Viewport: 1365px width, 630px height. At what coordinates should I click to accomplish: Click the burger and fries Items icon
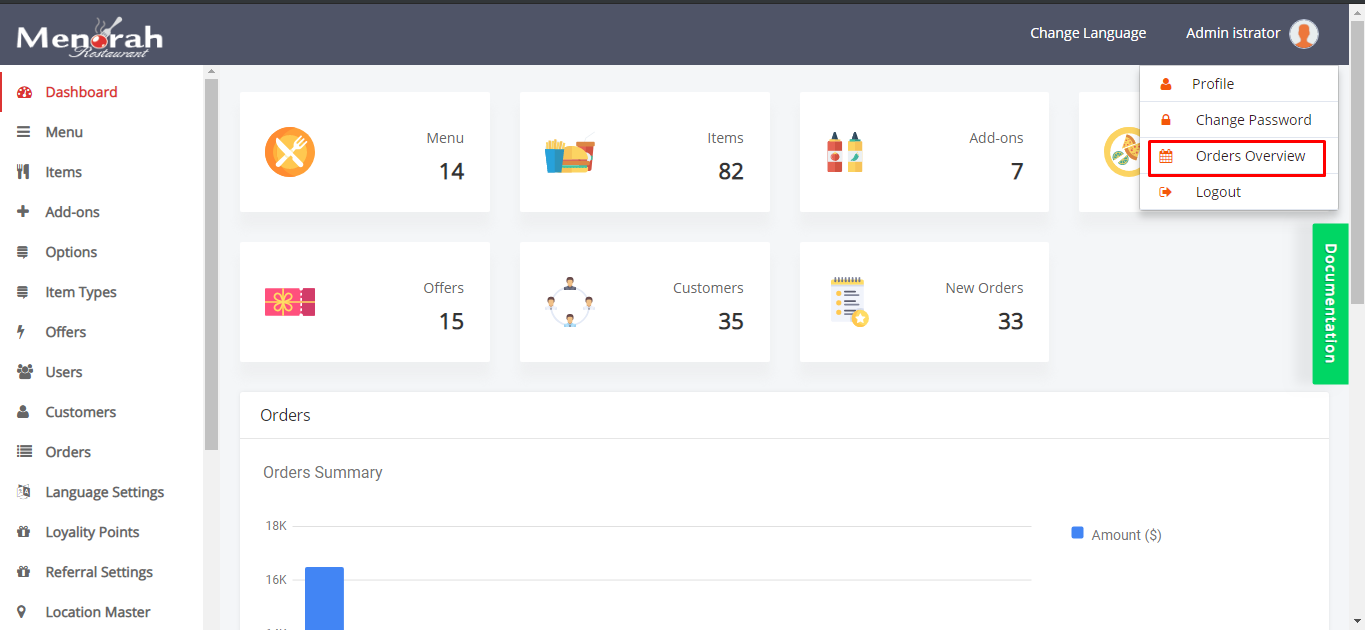coord(570,154)
